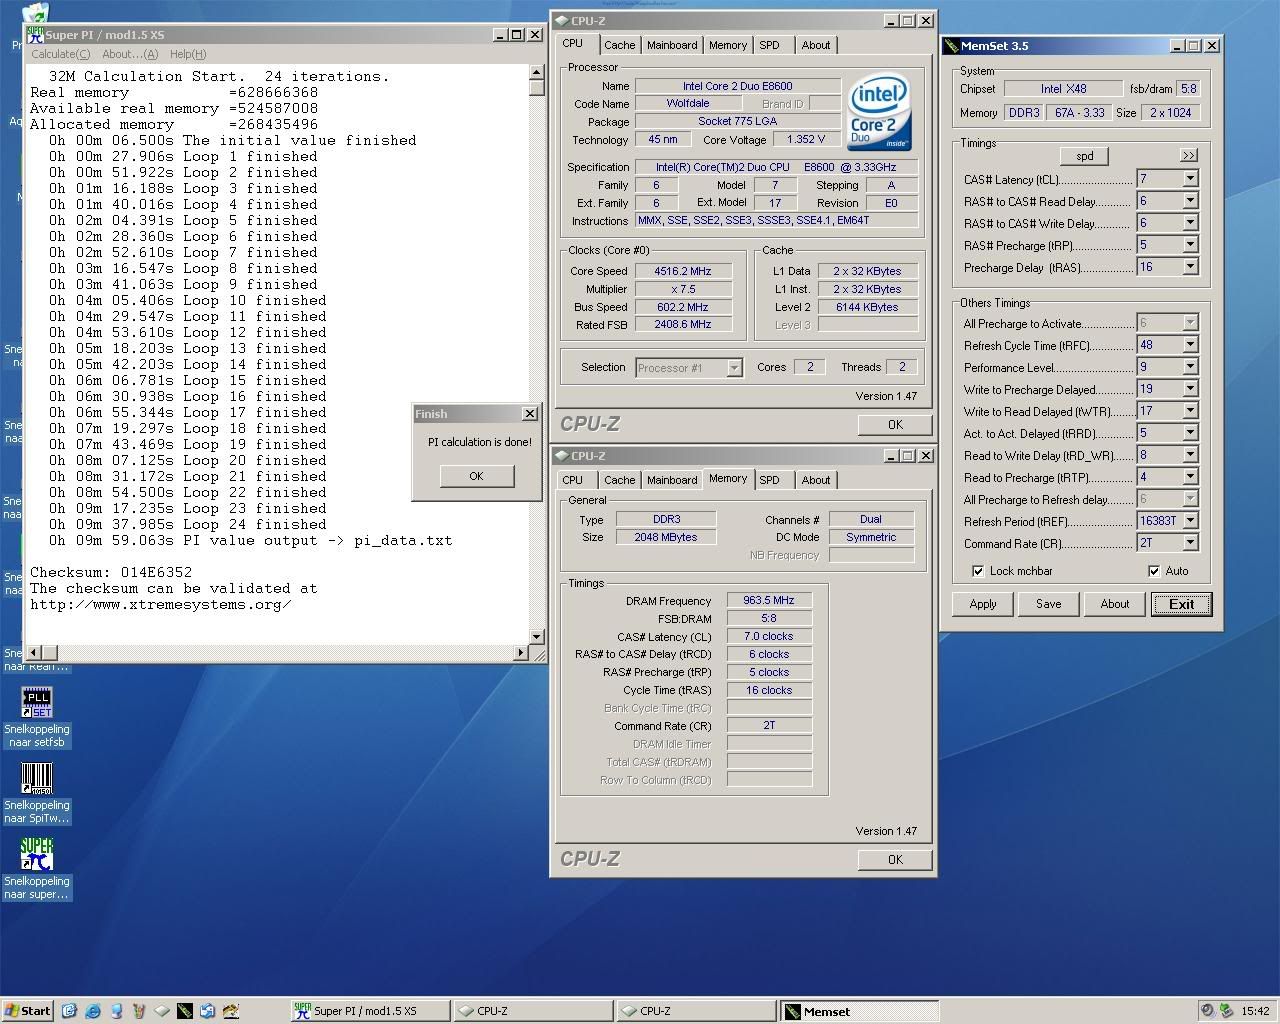Open Refresh Cycle Time (tRFC) dropdown
The height and width of the screenshot is (1024, 1280).
tap(1190, 345)
